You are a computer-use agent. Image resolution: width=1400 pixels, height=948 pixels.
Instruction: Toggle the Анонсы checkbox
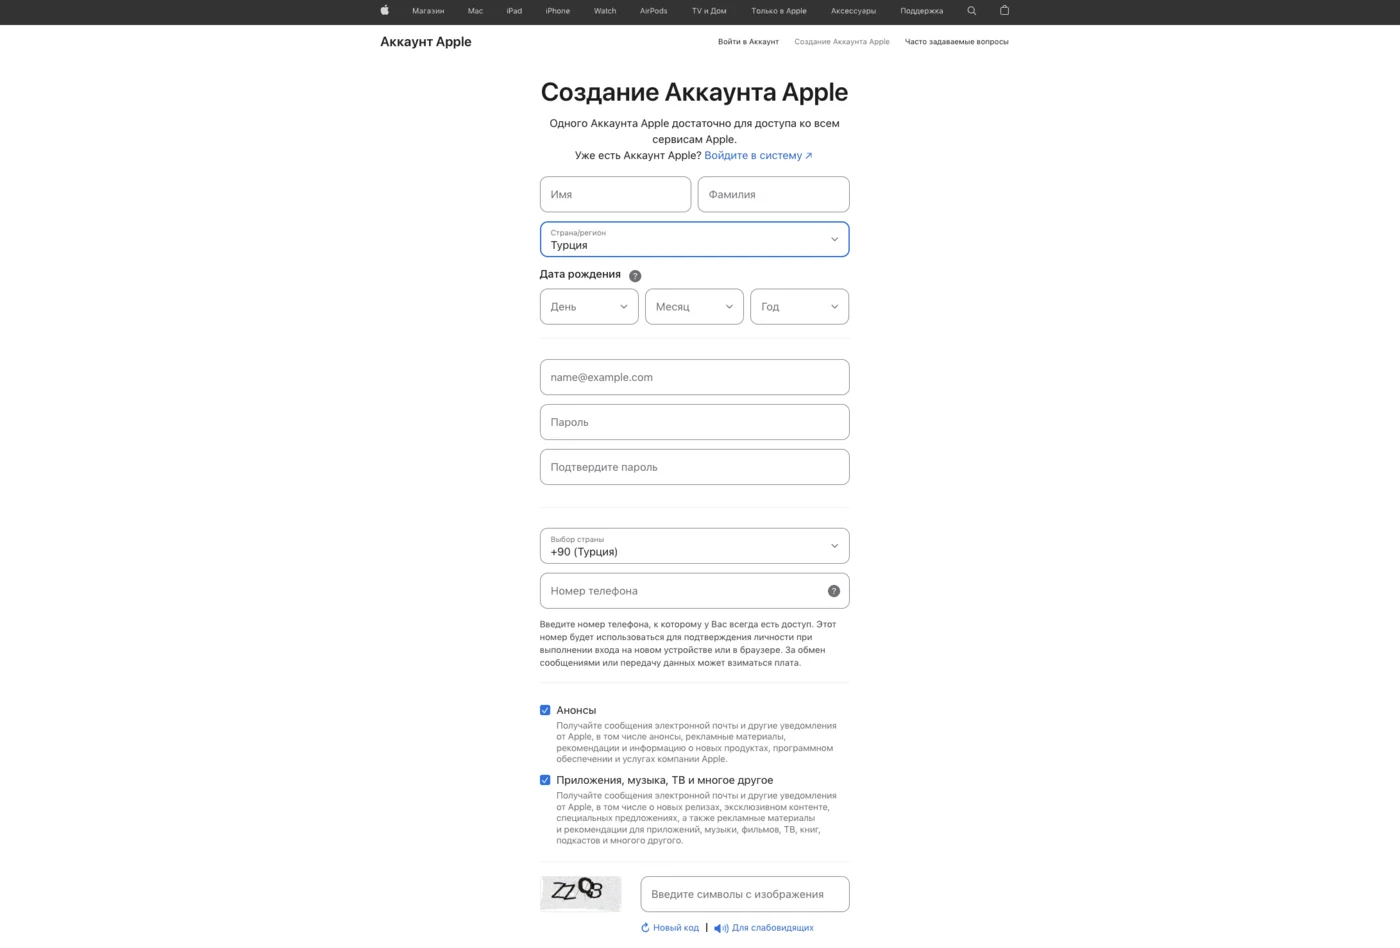click(x=545, y=710)
